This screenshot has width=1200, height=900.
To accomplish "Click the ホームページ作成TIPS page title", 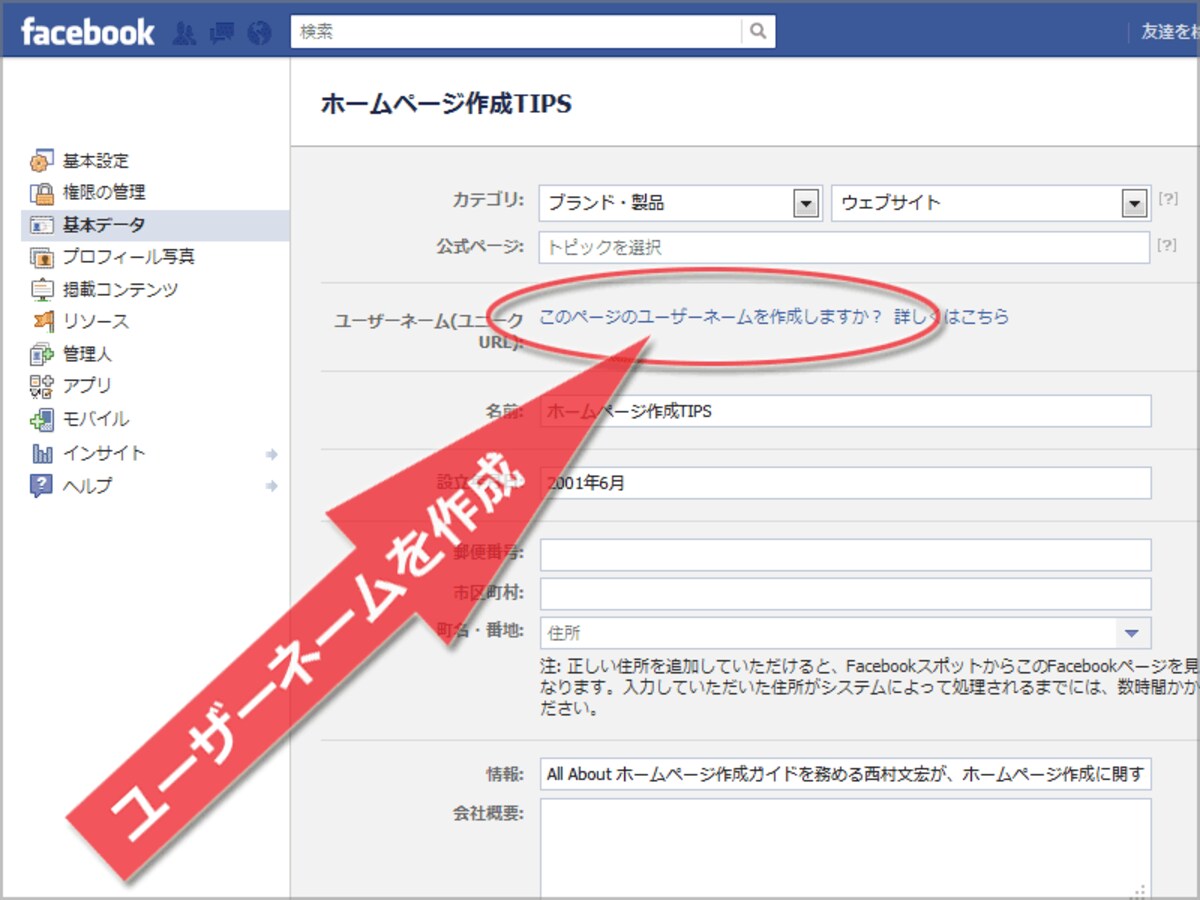I will coord(447,104).
